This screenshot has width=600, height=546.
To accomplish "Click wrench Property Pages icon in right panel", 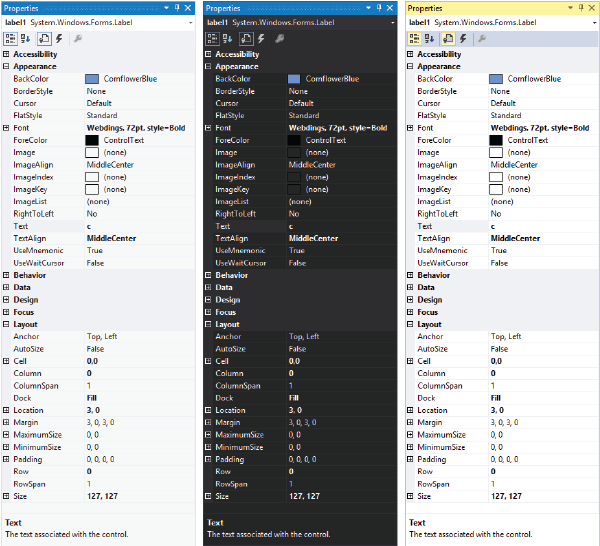I will click(x=482, y=39).
